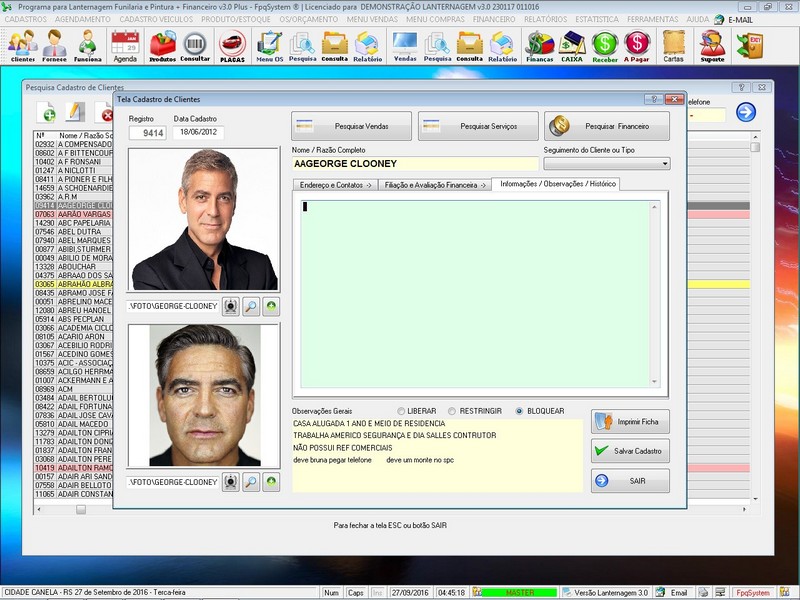Switch to Filiação e Avaliação Financeira tab
Image resolution: width=800 pixels, height=600 pixels.
435,185
